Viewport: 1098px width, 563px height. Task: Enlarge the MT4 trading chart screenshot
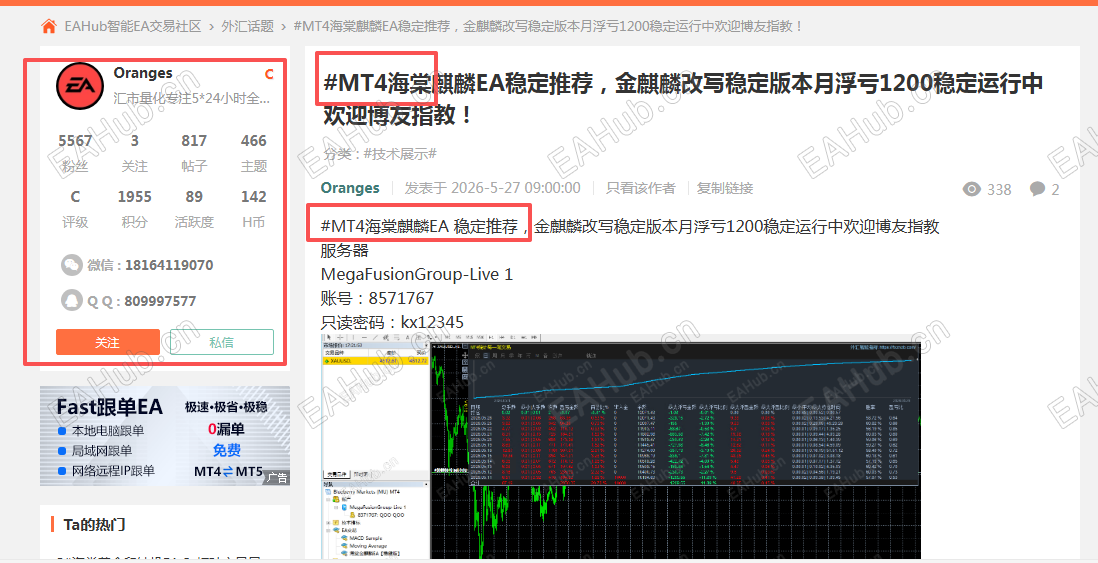[x=620, y=446]
